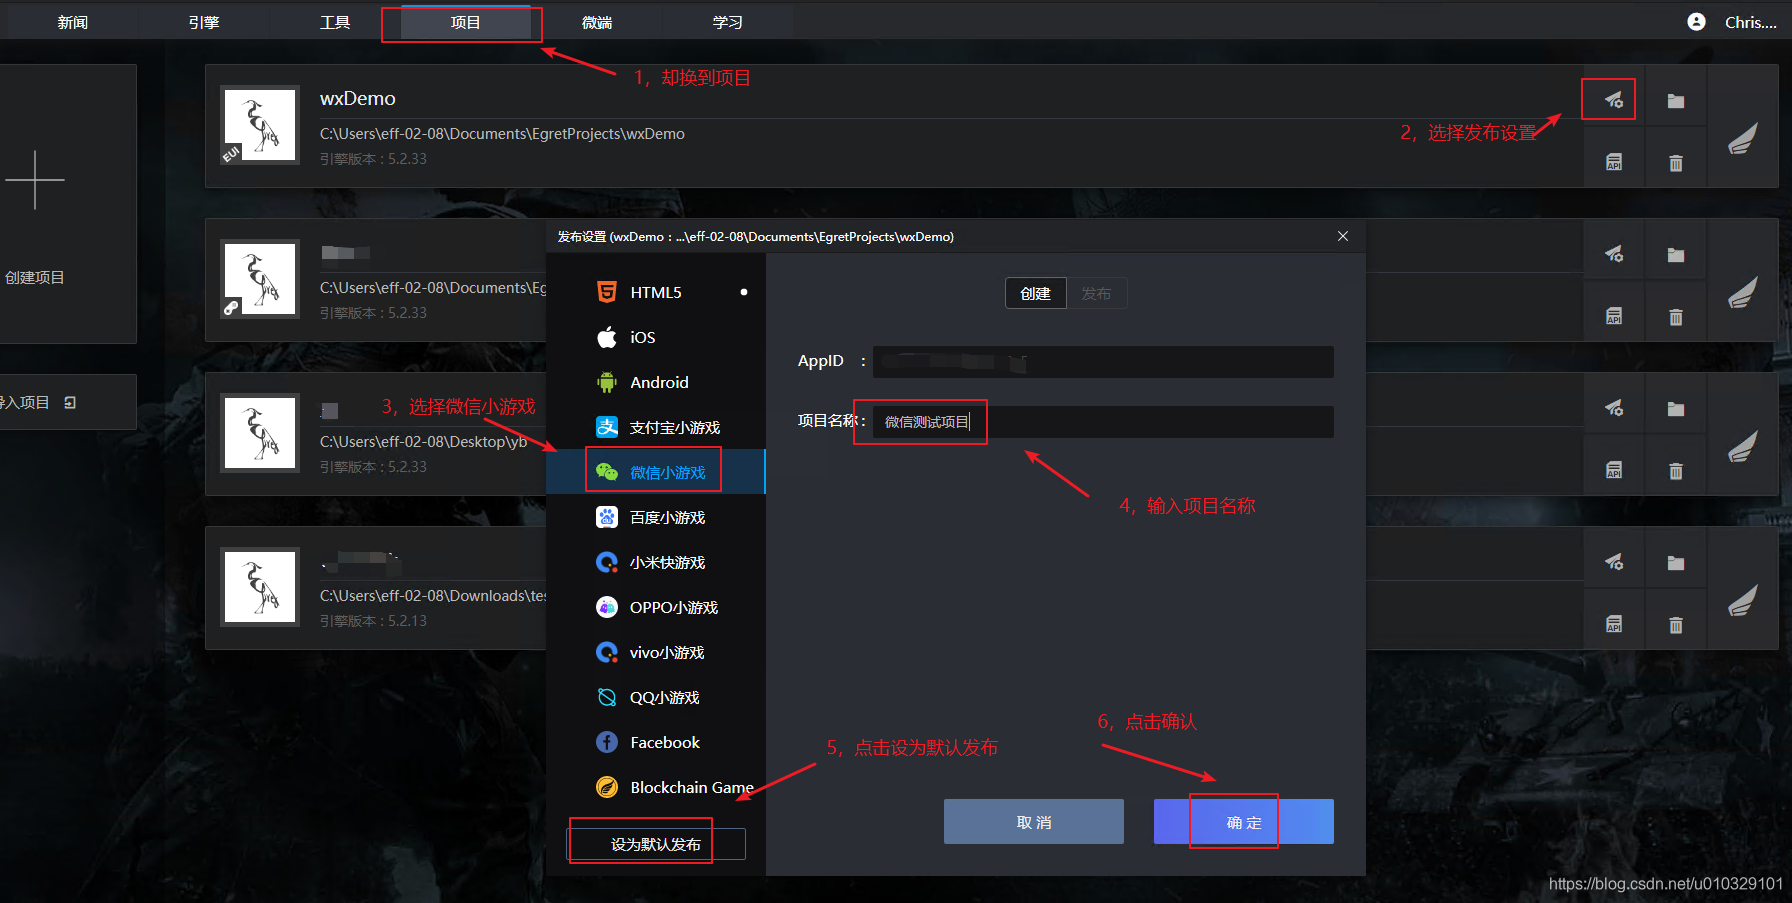This screenshot has width=1792, height=903.
Task: Open publish settings for wxDemo project
Action: pos(1614,100)
